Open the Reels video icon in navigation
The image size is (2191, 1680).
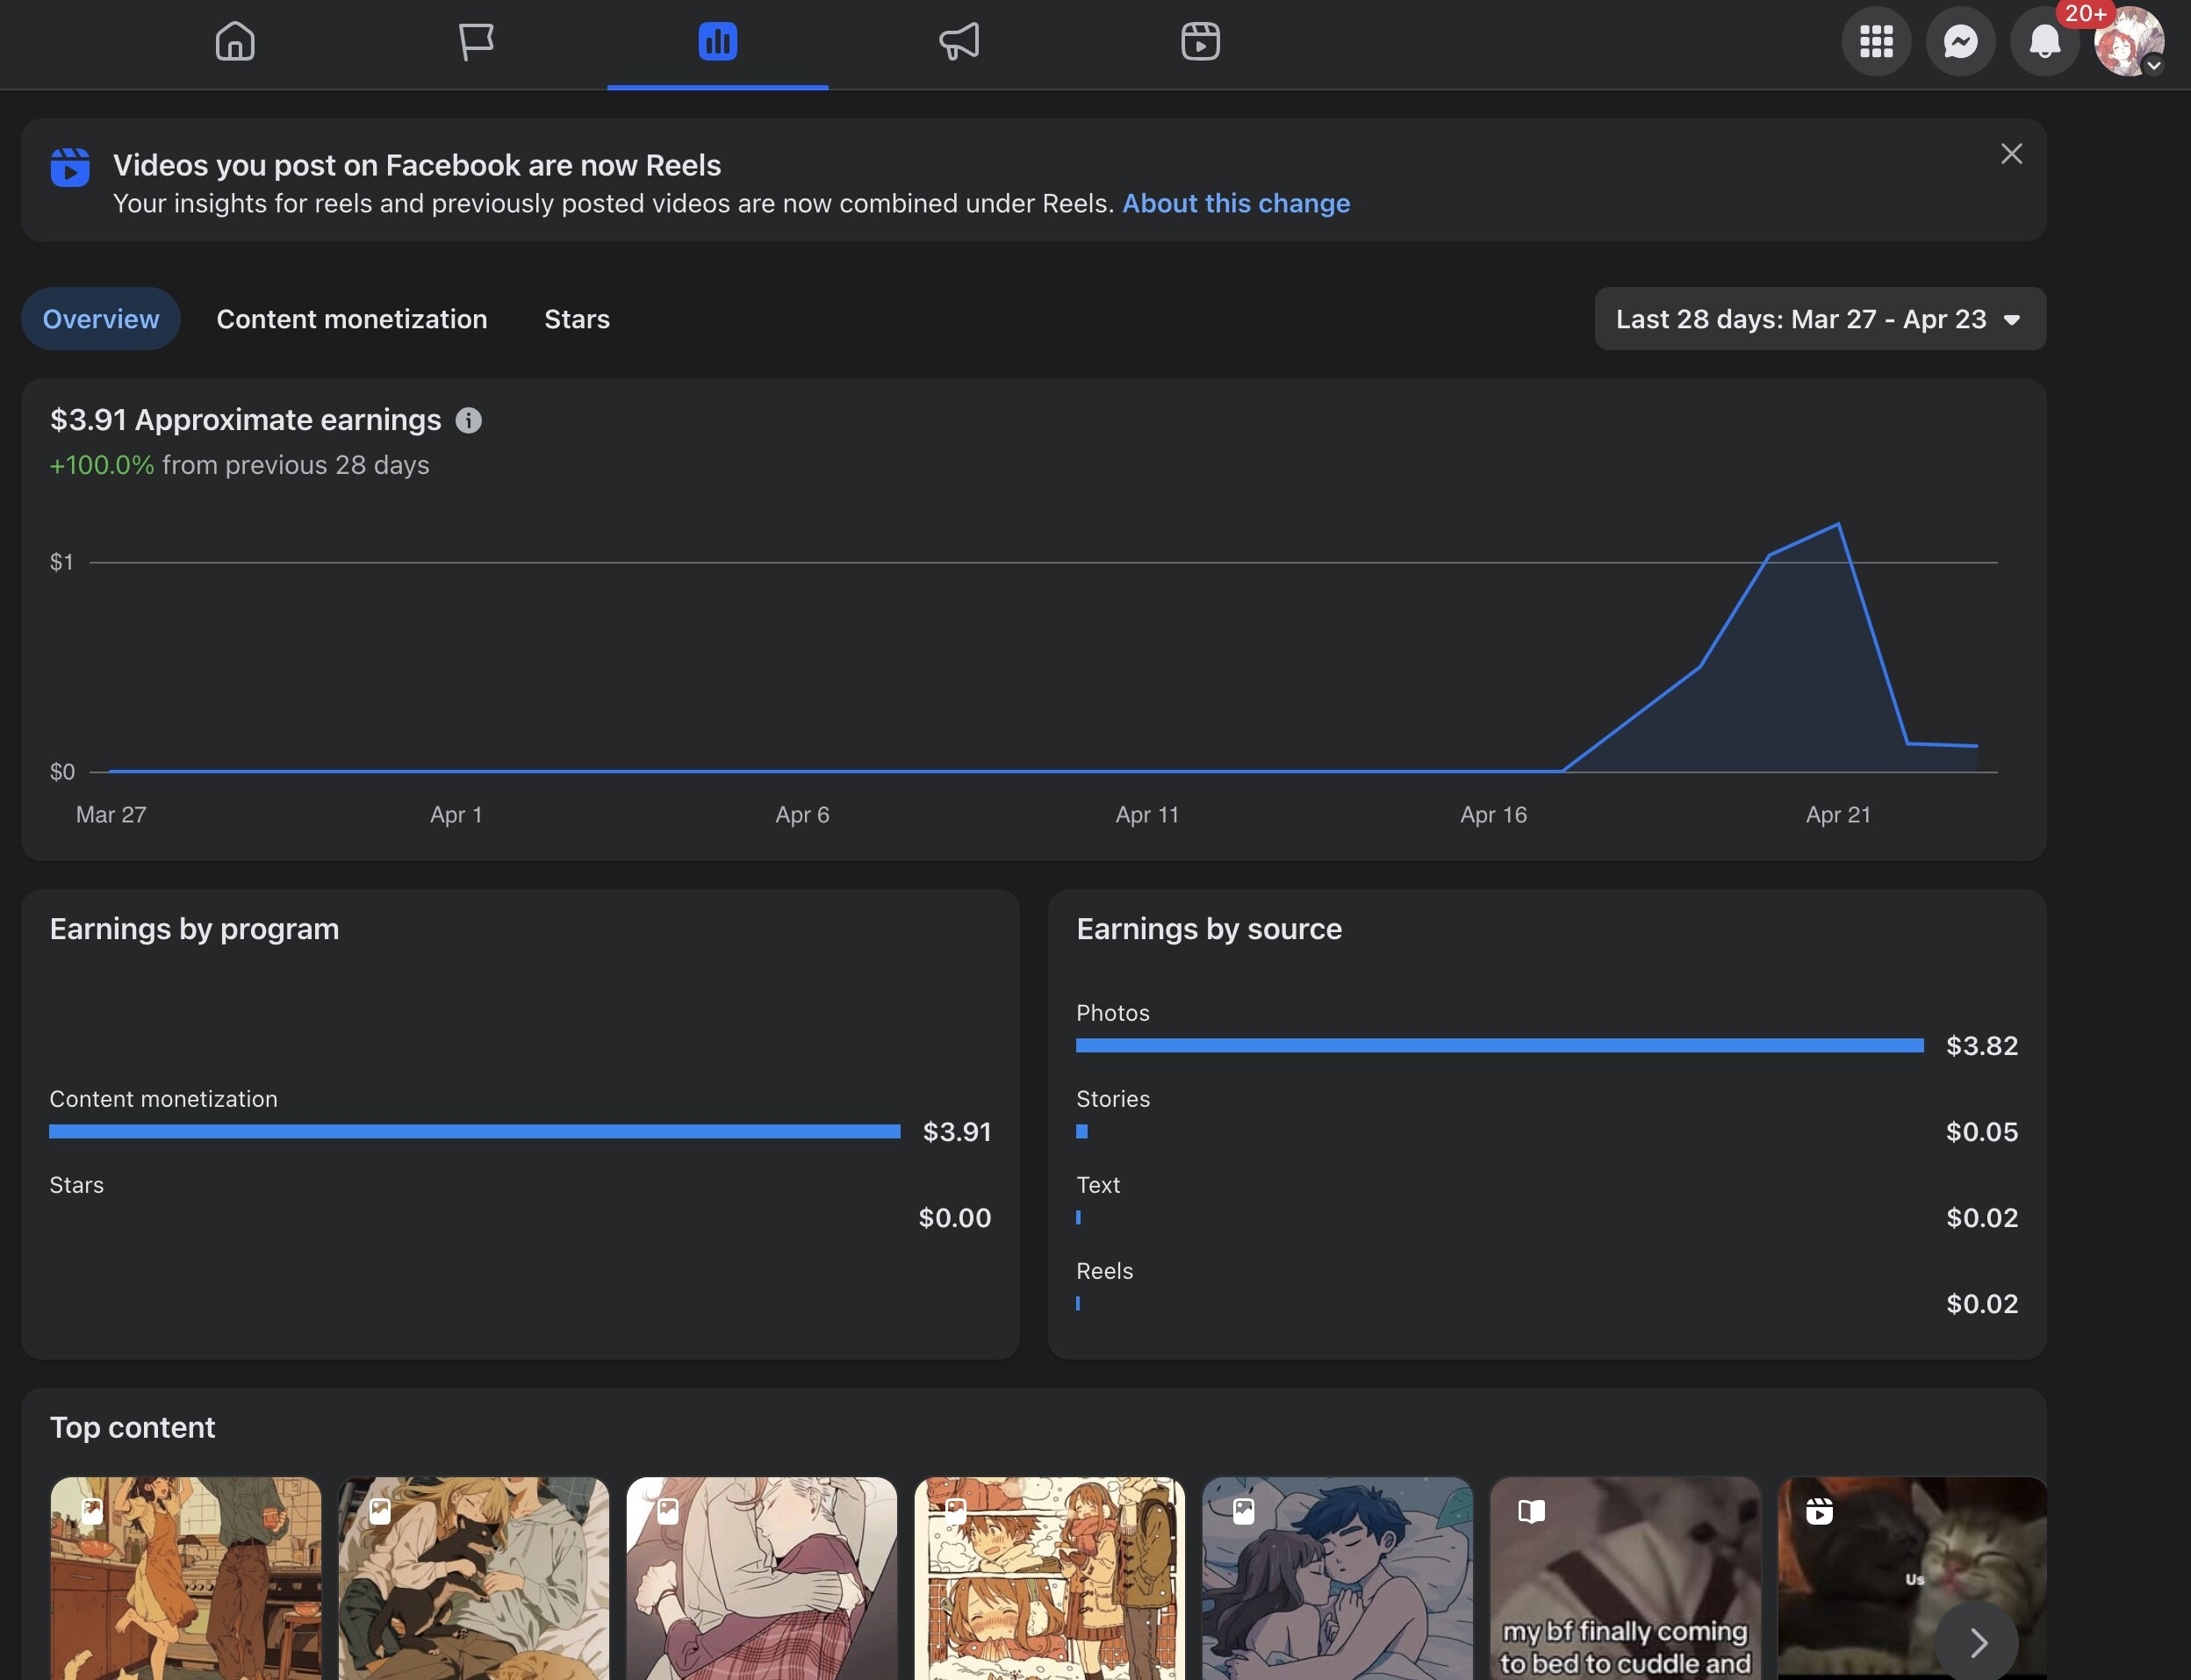[x=1200, y=42]
